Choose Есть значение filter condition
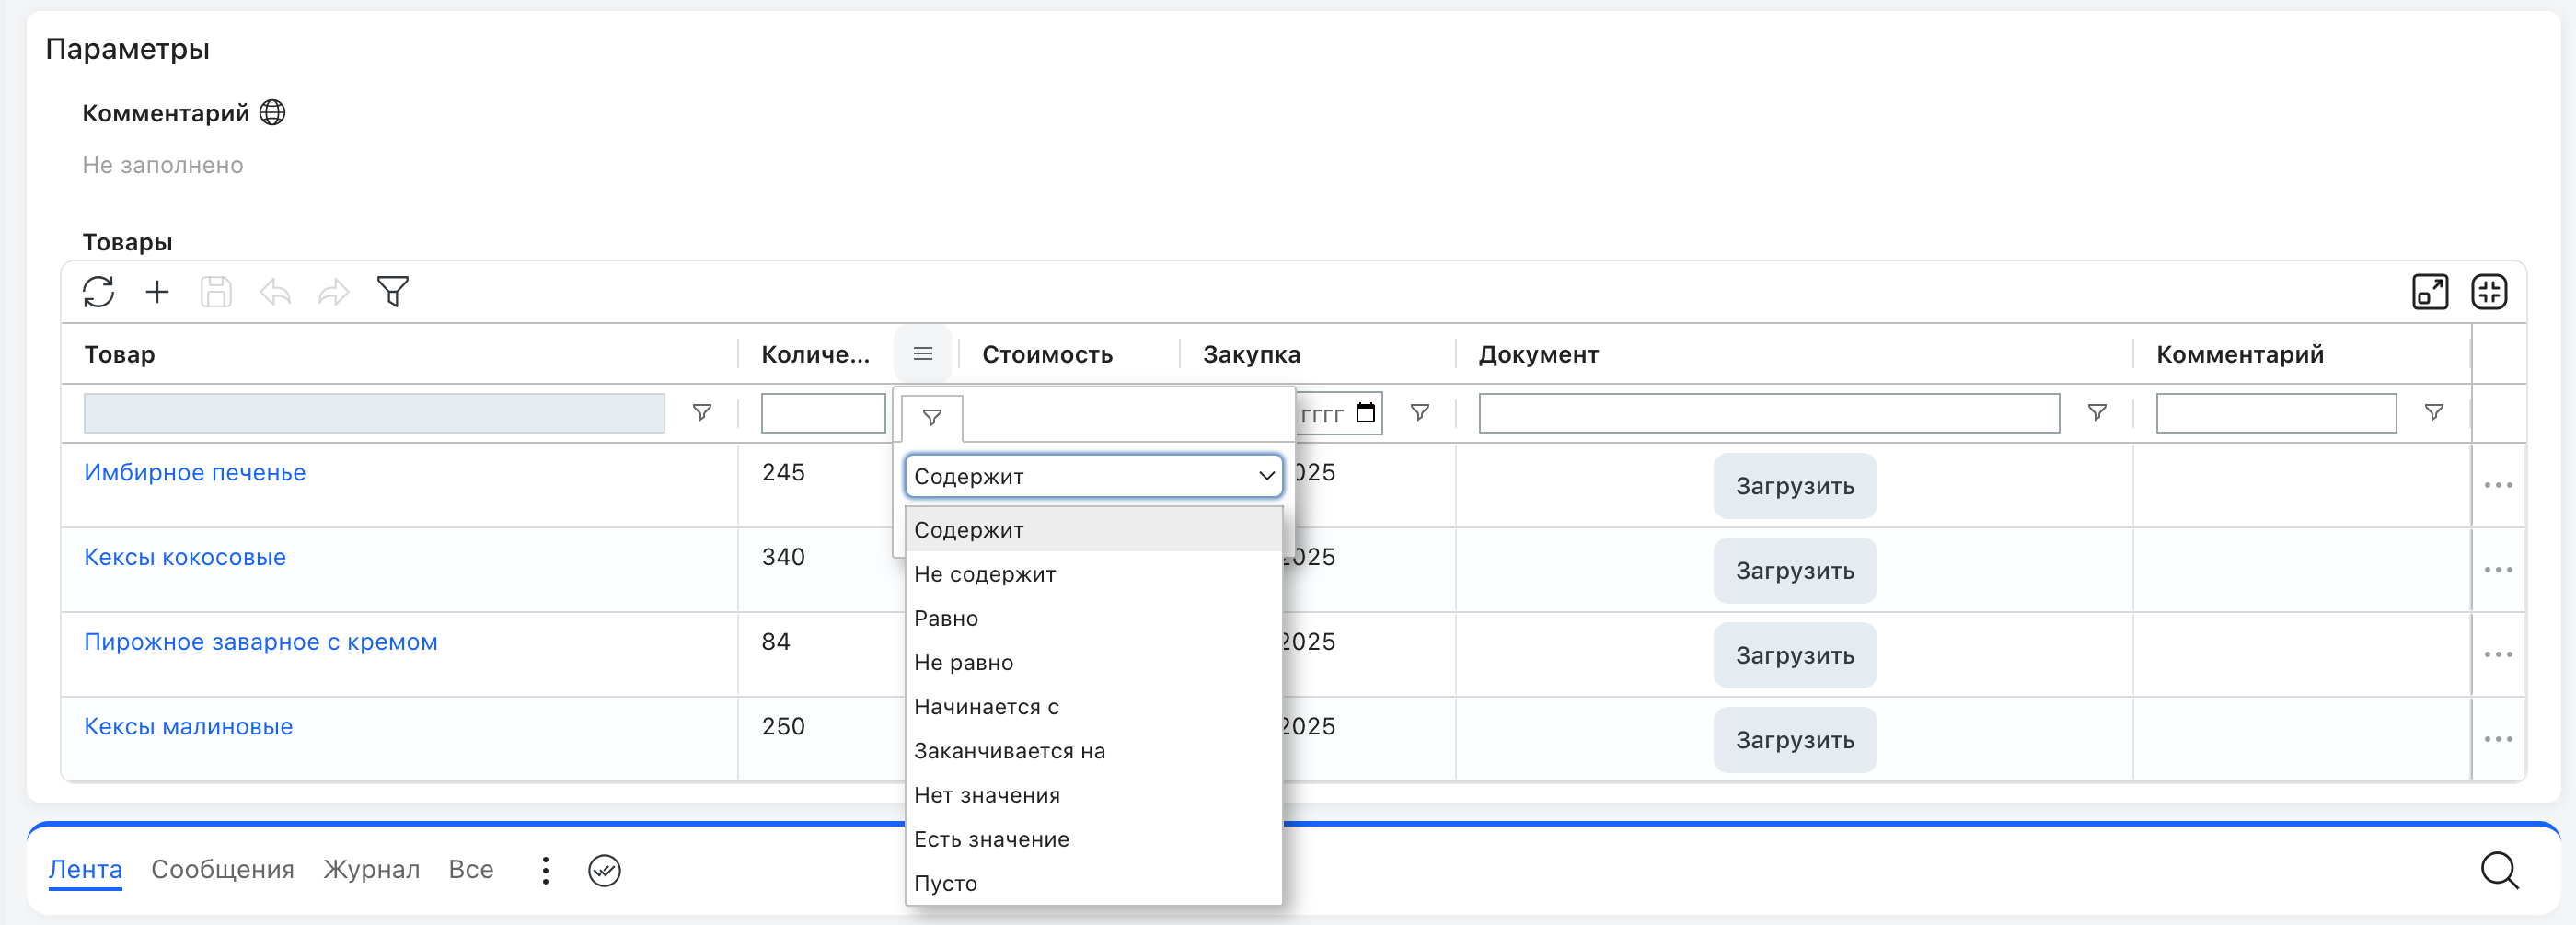This screenshot has height=925, width=2576. pyautogui.click(x=1094, y=839)
